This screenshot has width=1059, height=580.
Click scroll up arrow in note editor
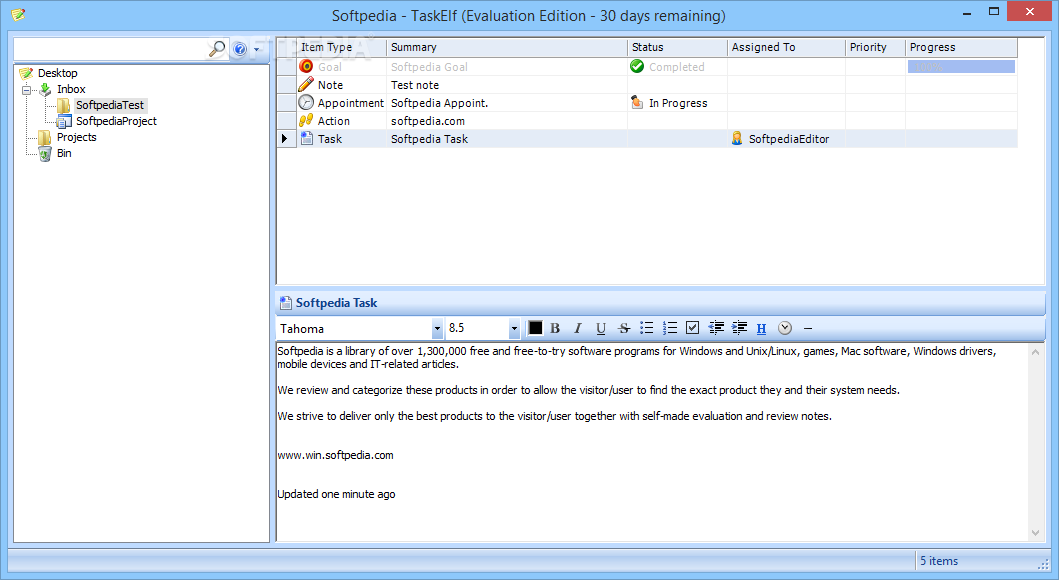click(x=1035, y=352)
